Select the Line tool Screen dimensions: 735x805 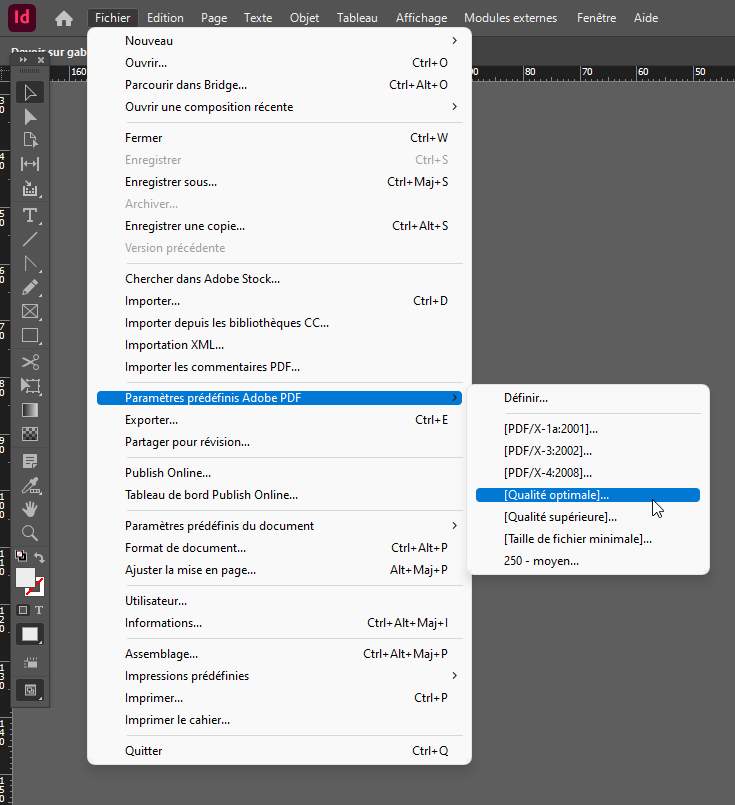tap(30, 239)
